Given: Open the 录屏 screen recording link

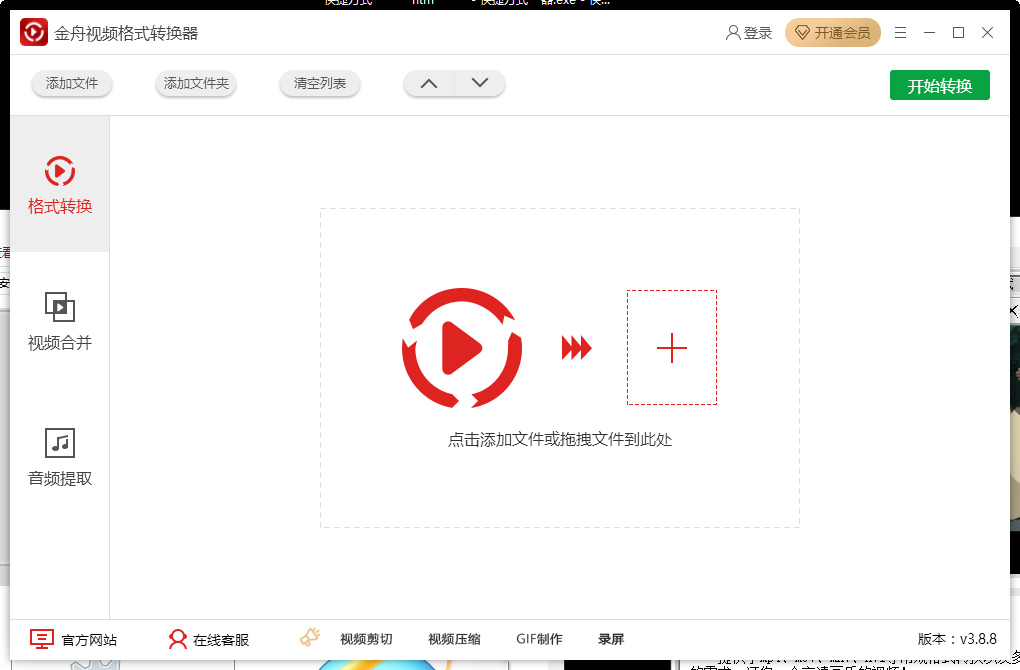Looking at the screenshot, I should point(611,639).
